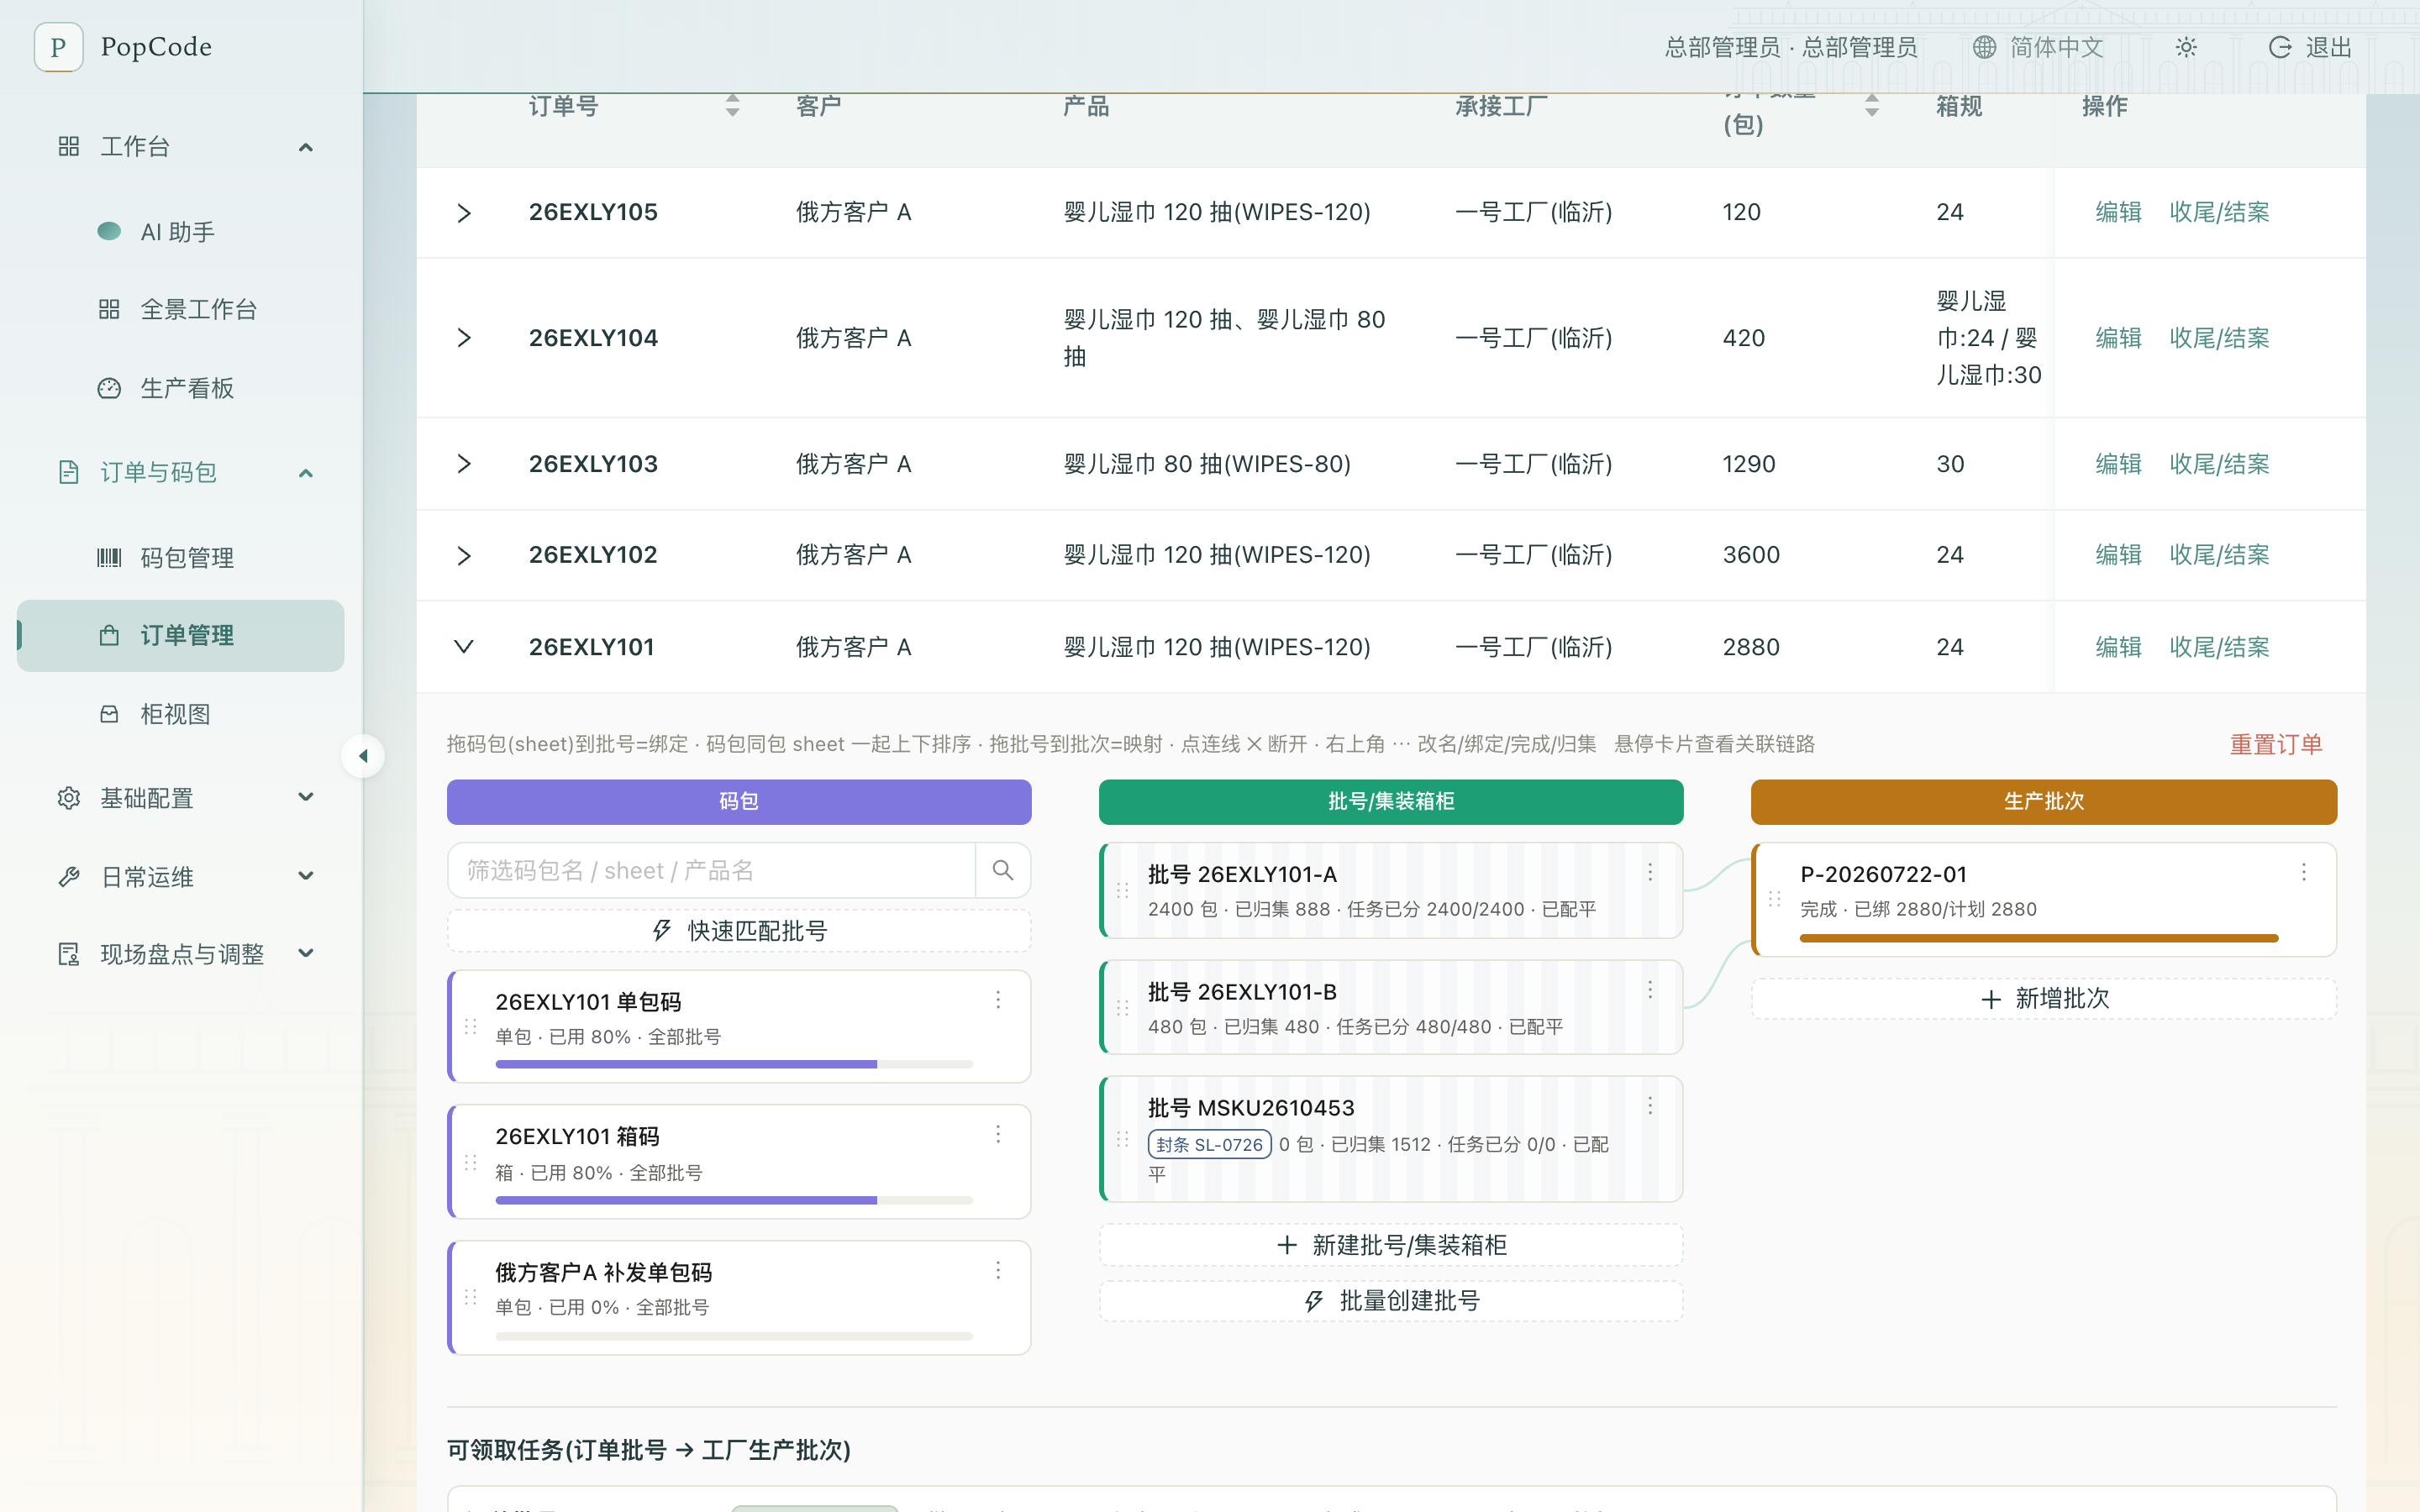This screenshot has width=2420, height=1512.
Task: Click 编辑 for order 26EXLY105
Action: click(2118, 212)
